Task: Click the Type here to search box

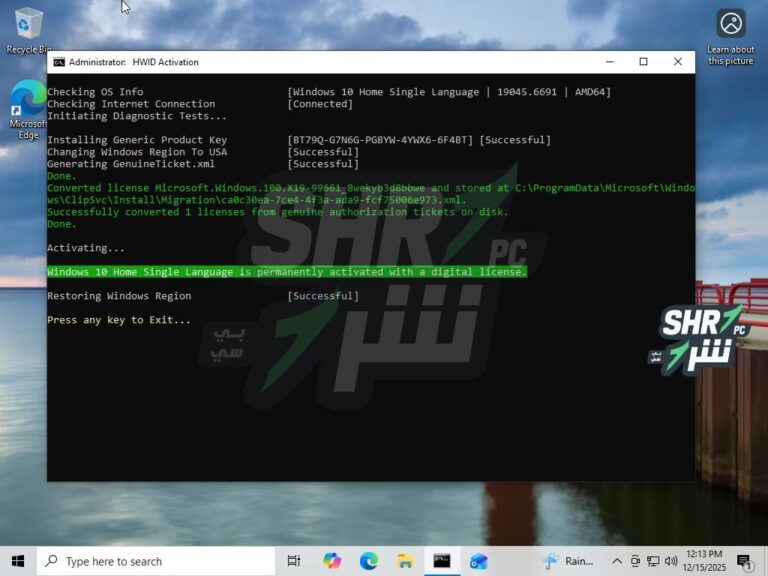Action: (155, 561)
